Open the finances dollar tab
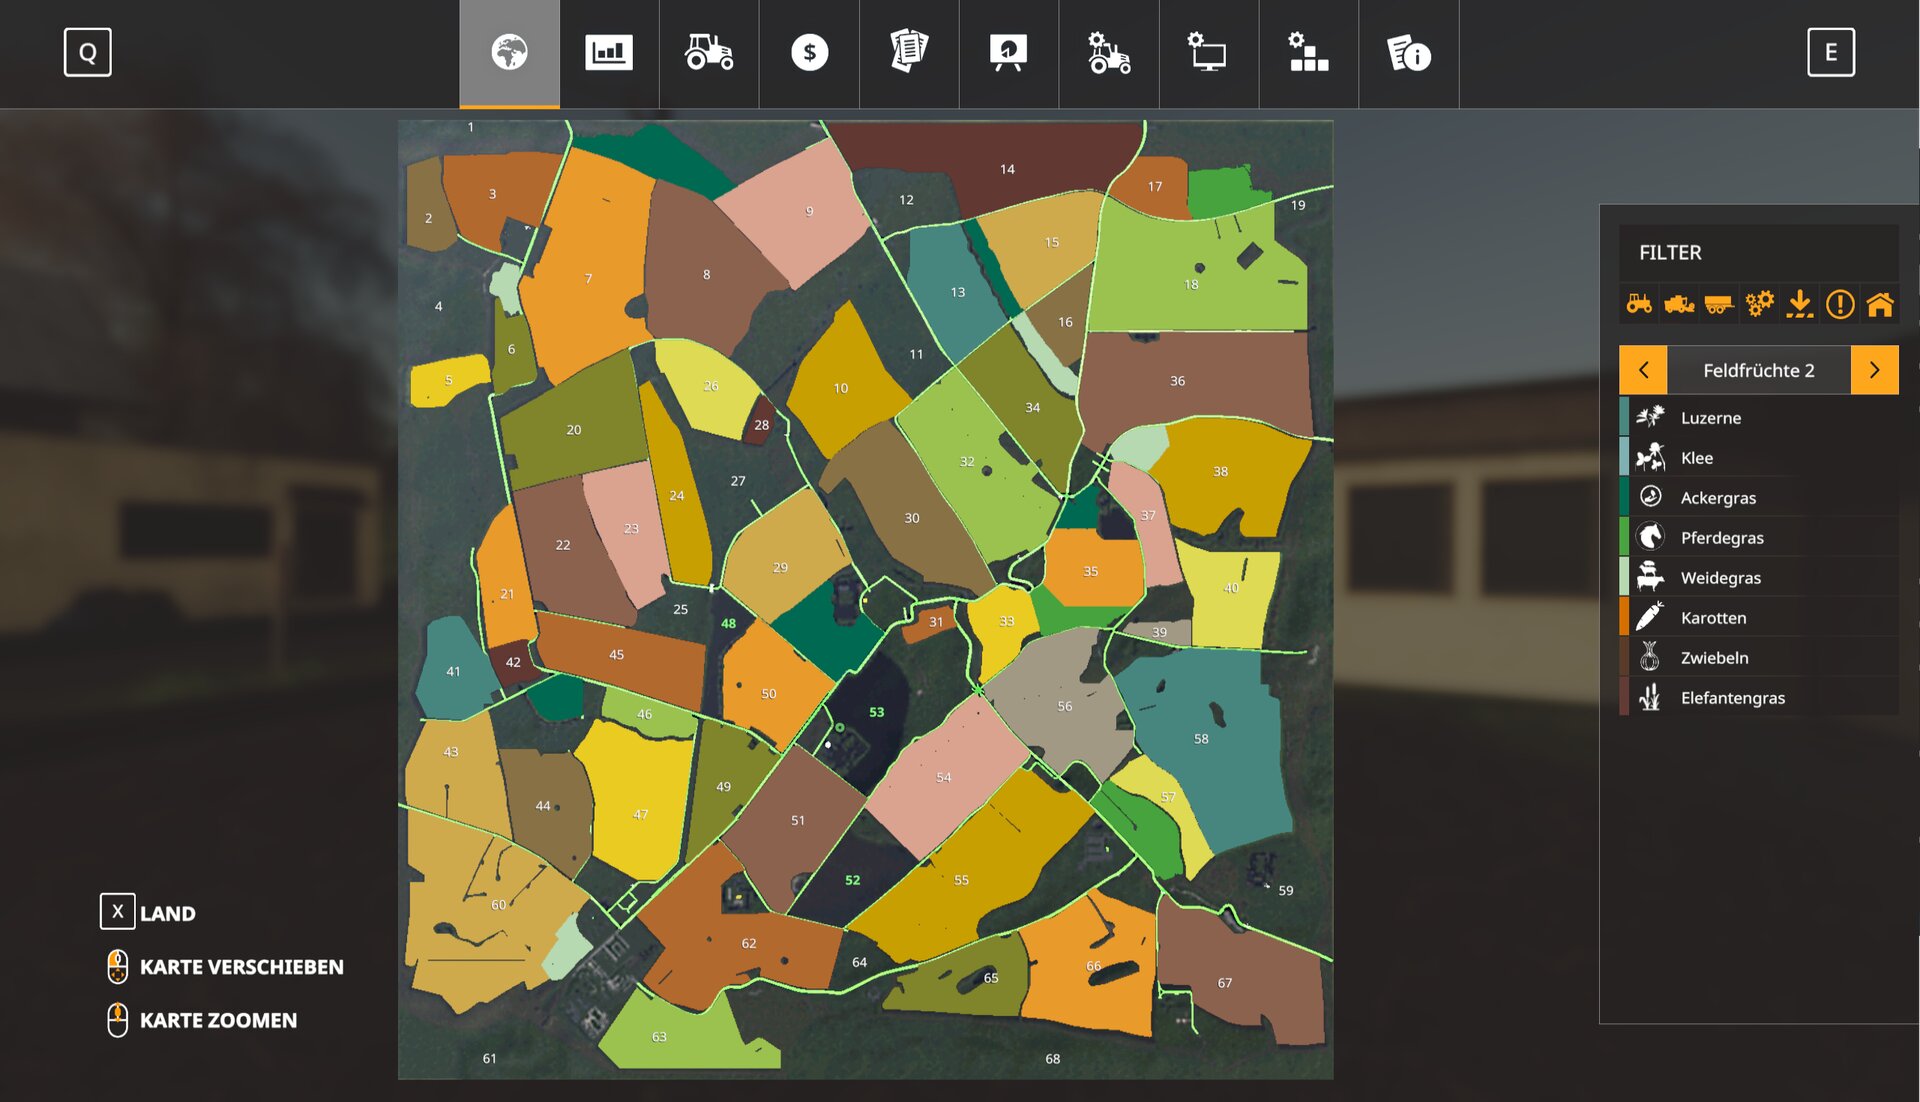The width and height of the screenshot is (1920, 1102). click(x=809, y=53)
